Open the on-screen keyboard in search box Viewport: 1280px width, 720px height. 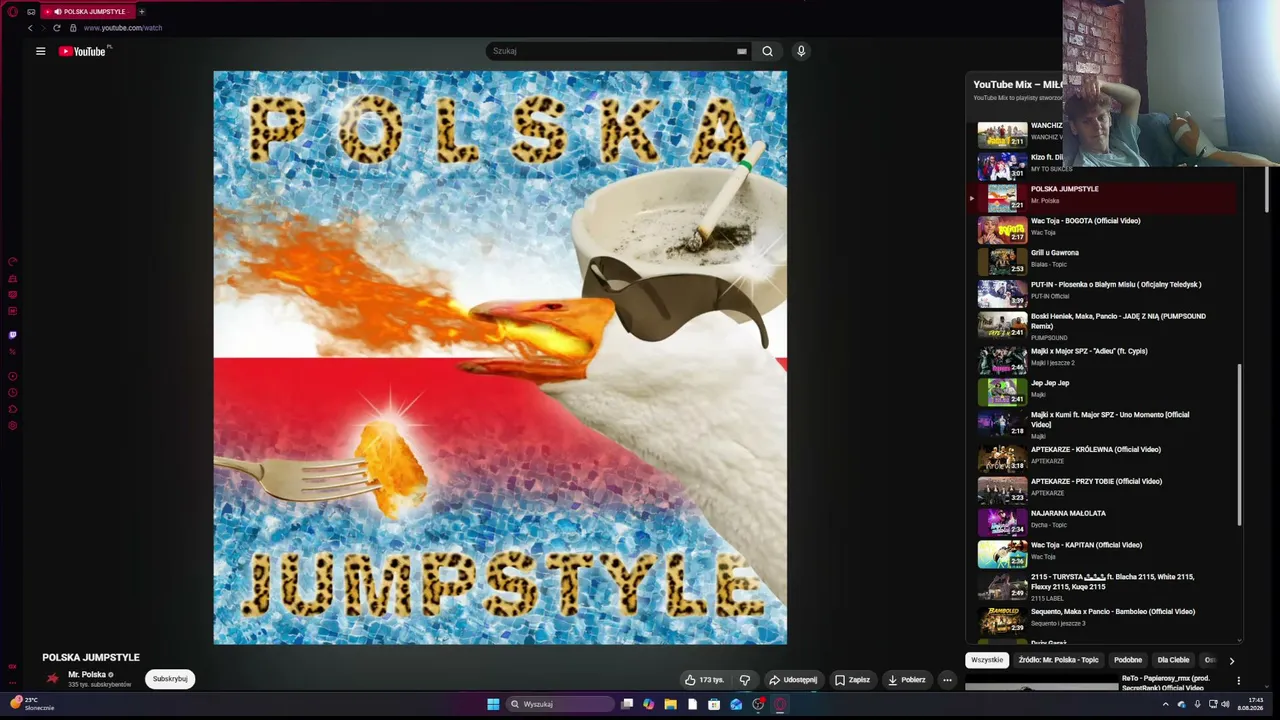[x=741, y=51]
